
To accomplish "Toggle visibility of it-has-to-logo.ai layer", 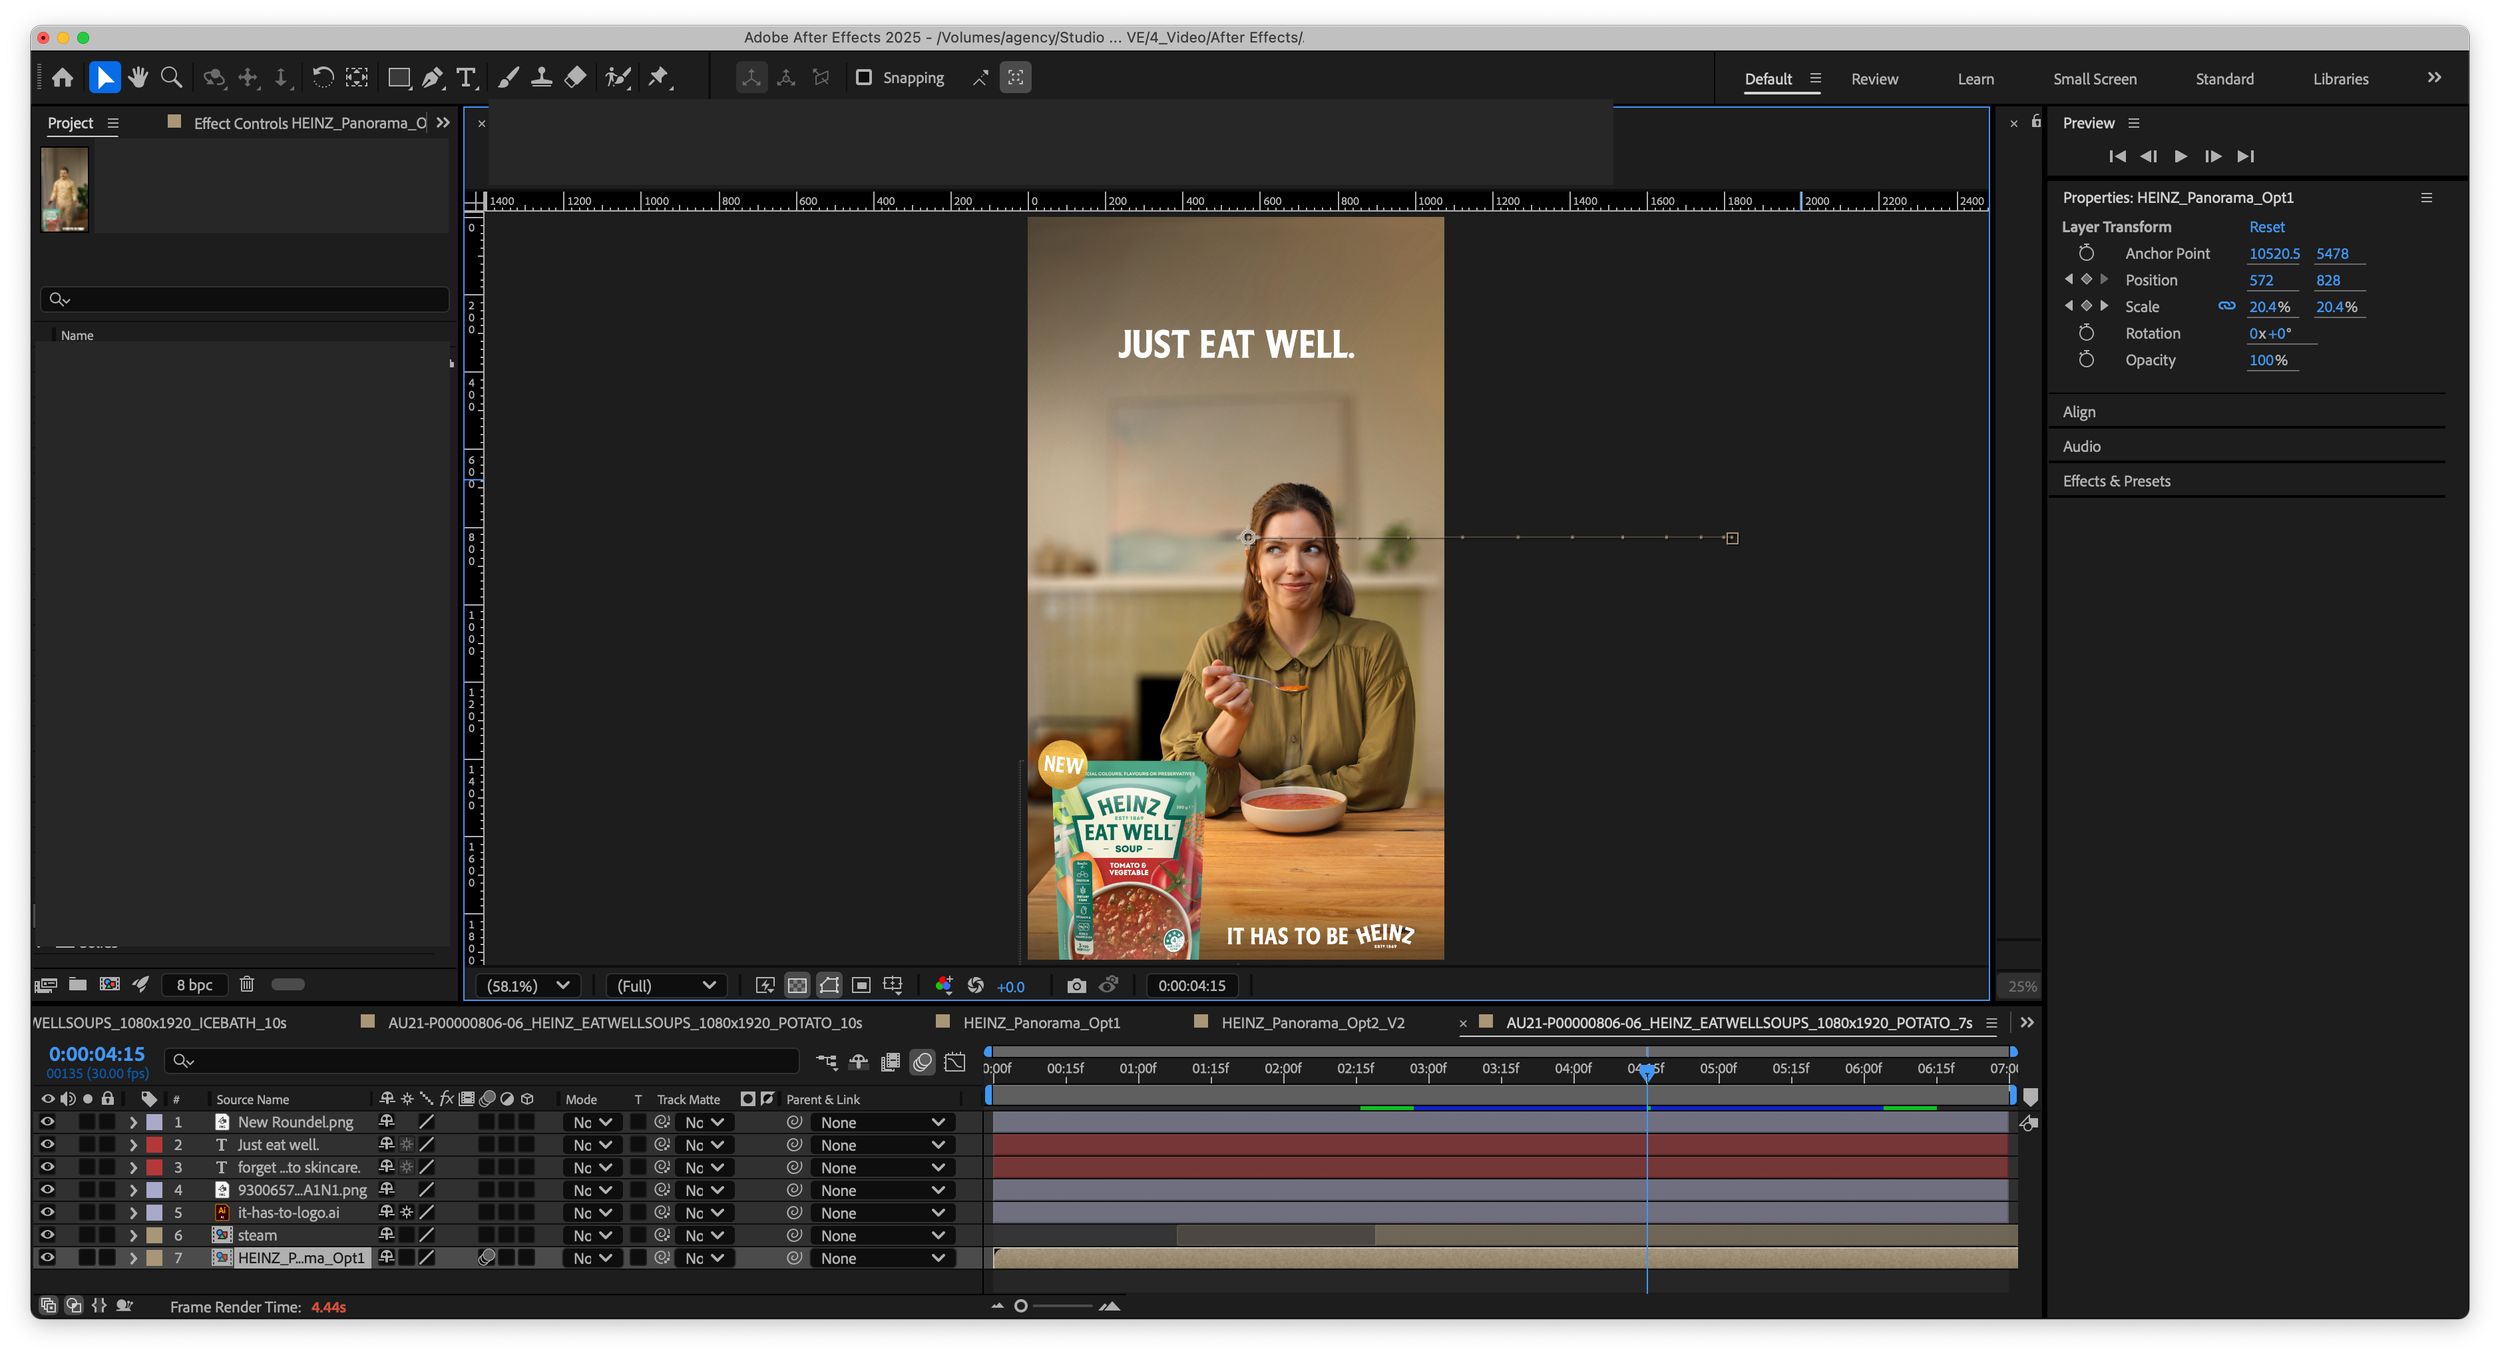I will coord(47,1212).
